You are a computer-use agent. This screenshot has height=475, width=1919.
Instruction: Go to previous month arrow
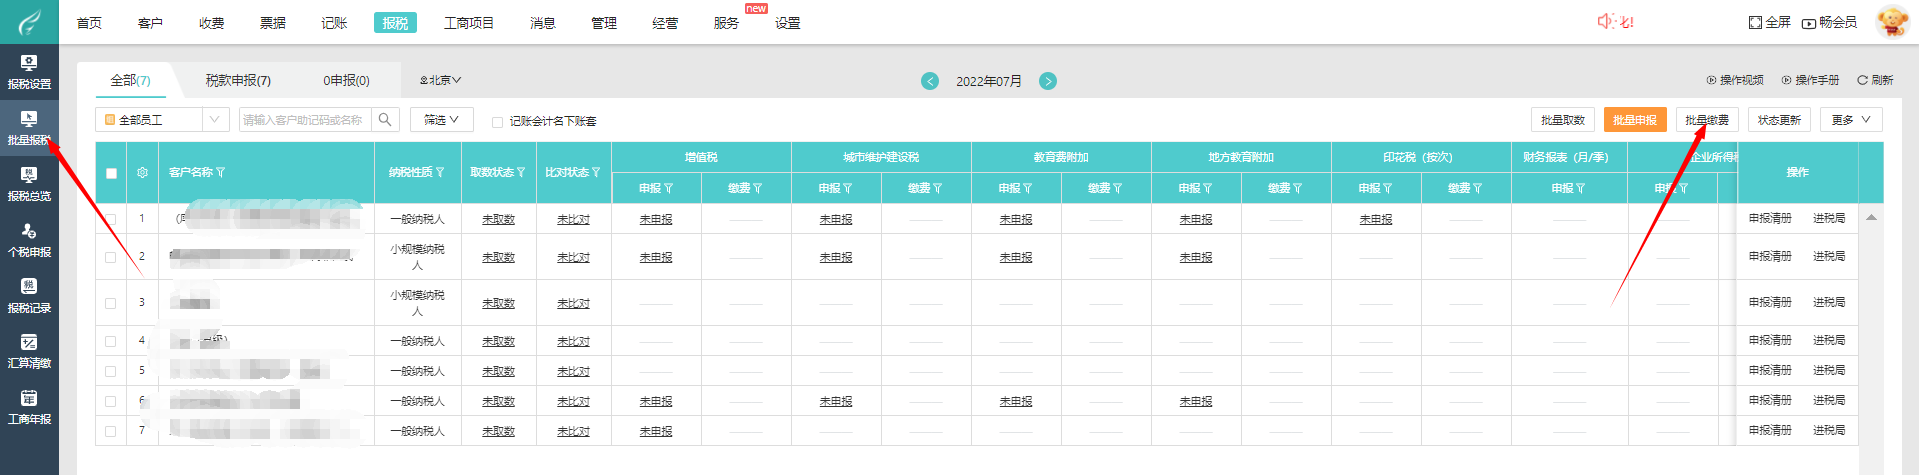coord(930,81)
